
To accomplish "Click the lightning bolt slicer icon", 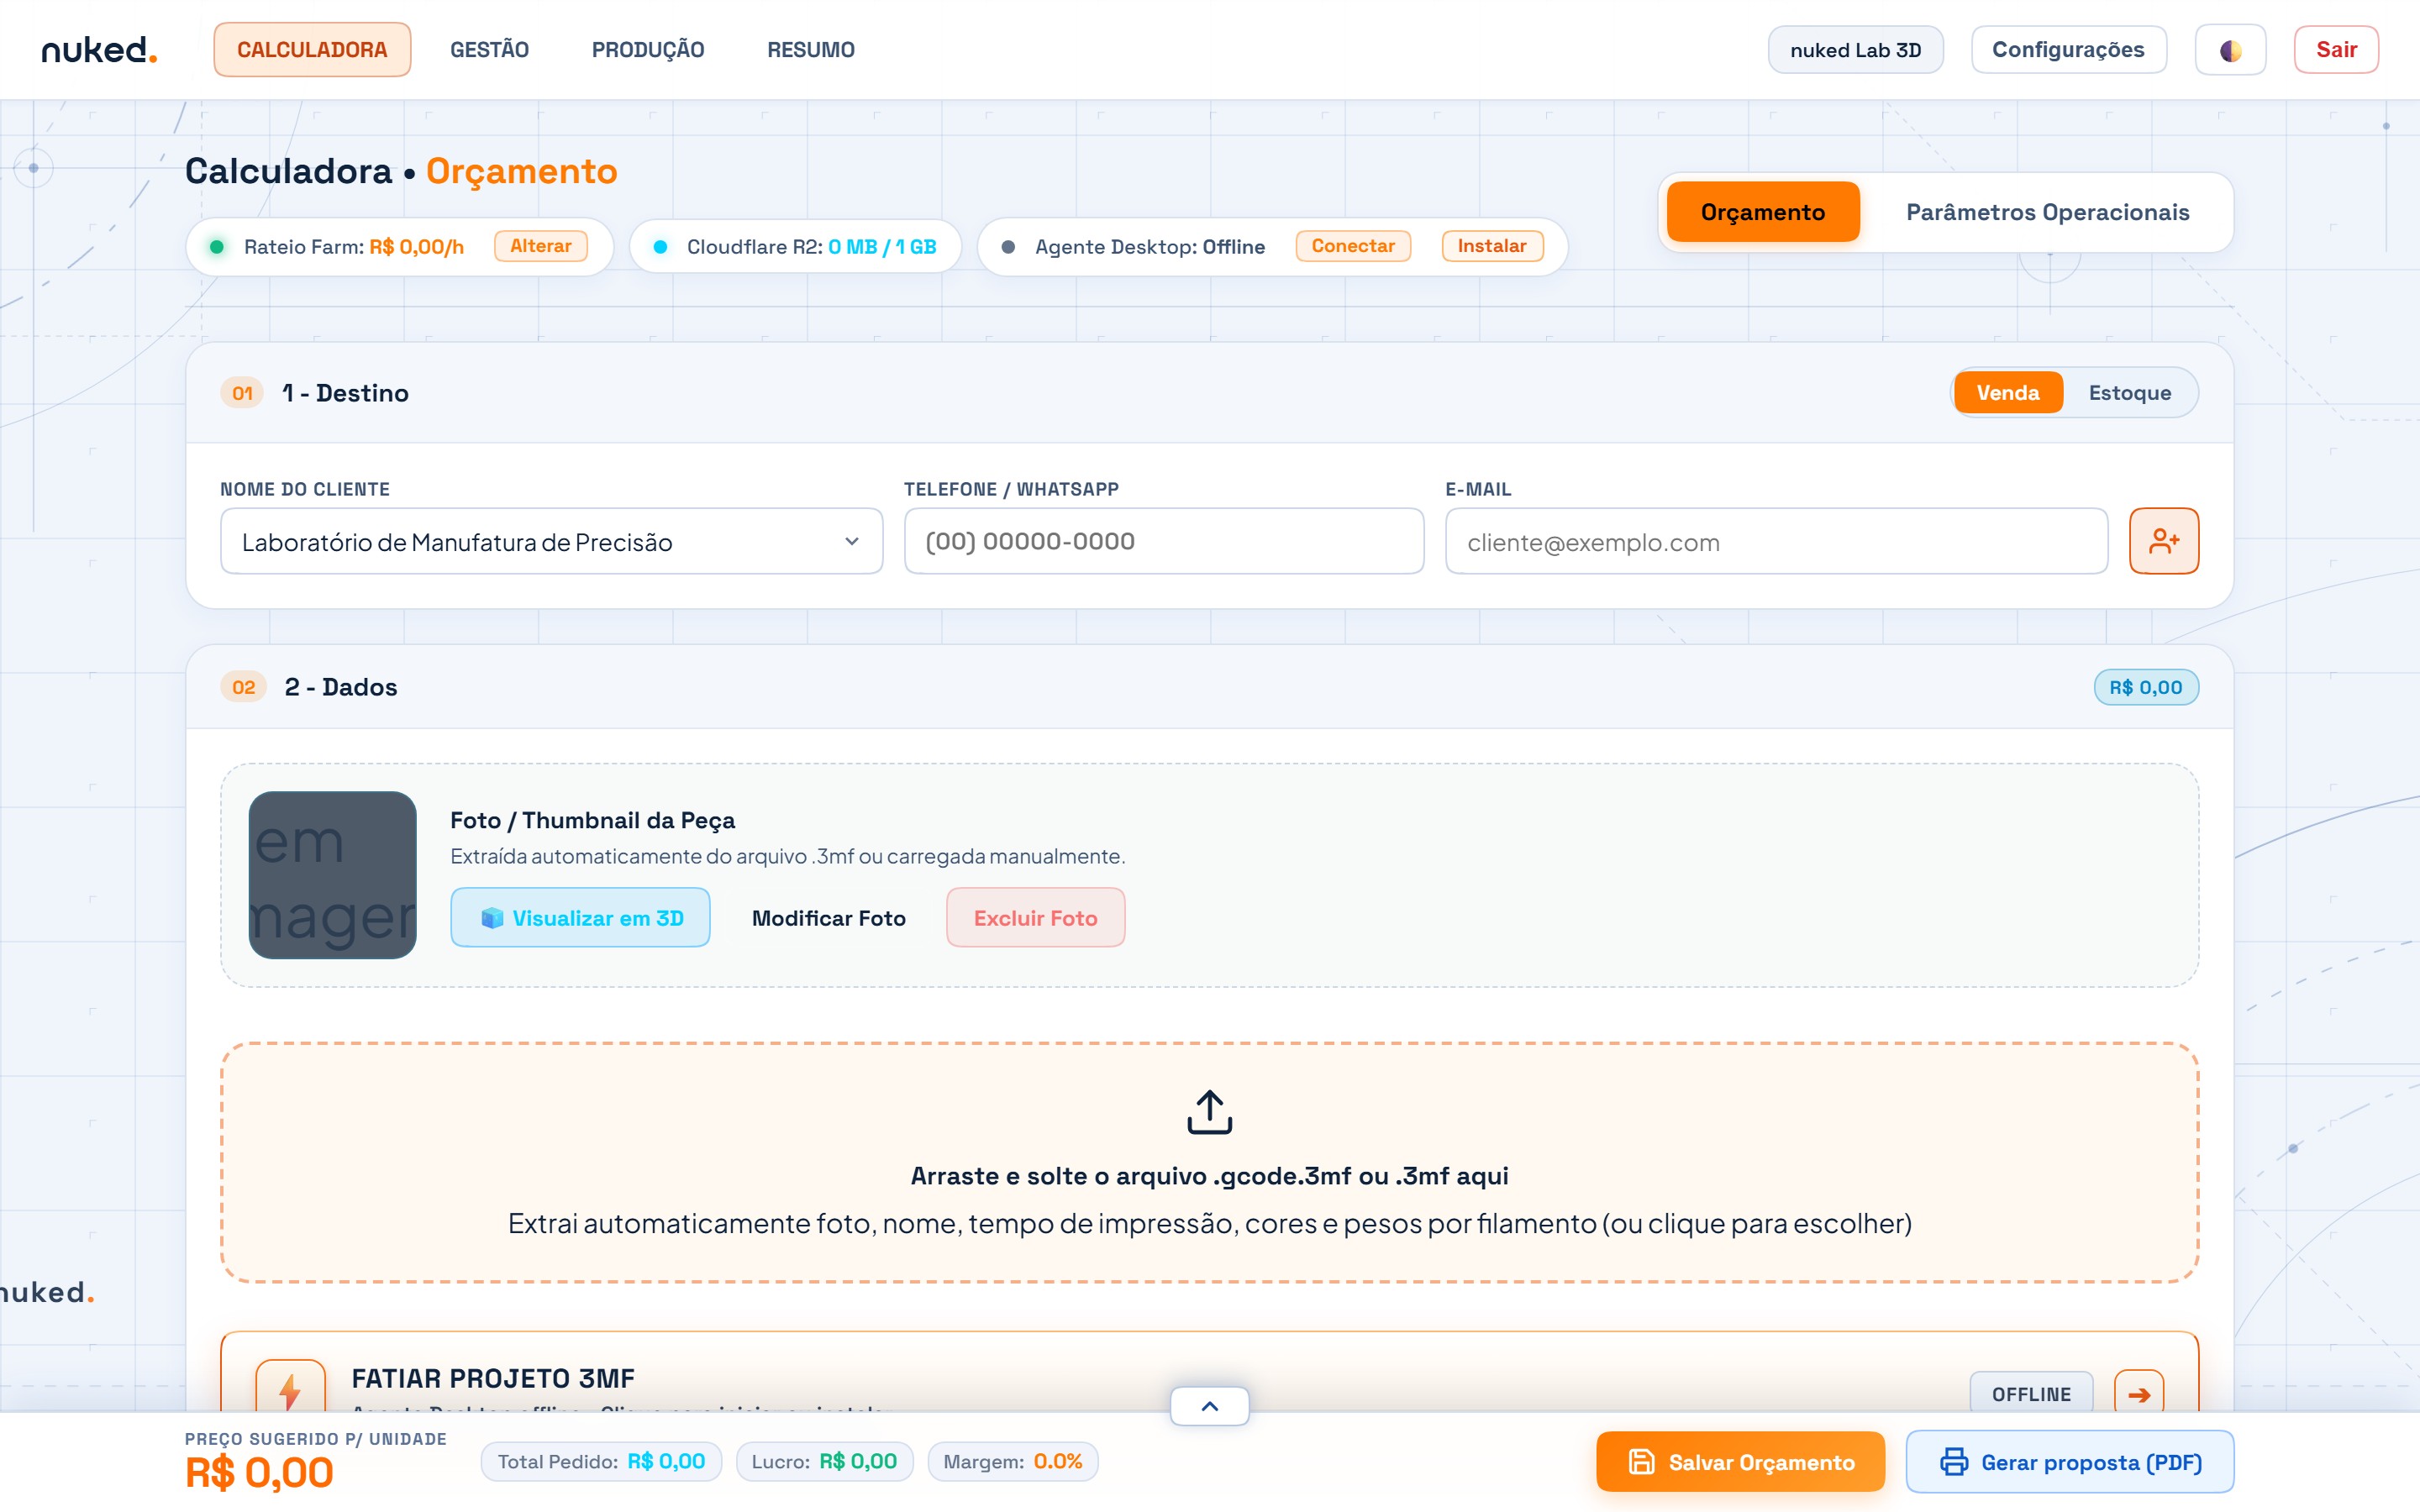I will click(290, 1390).
